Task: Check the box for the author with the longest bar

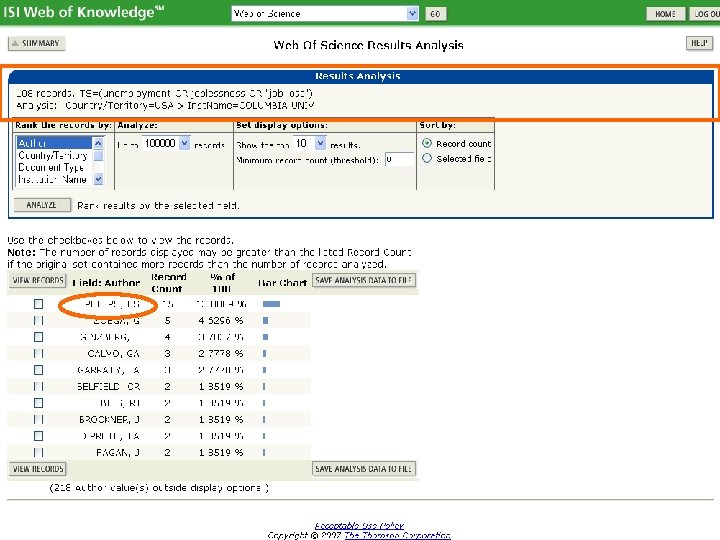Action: 39,304
